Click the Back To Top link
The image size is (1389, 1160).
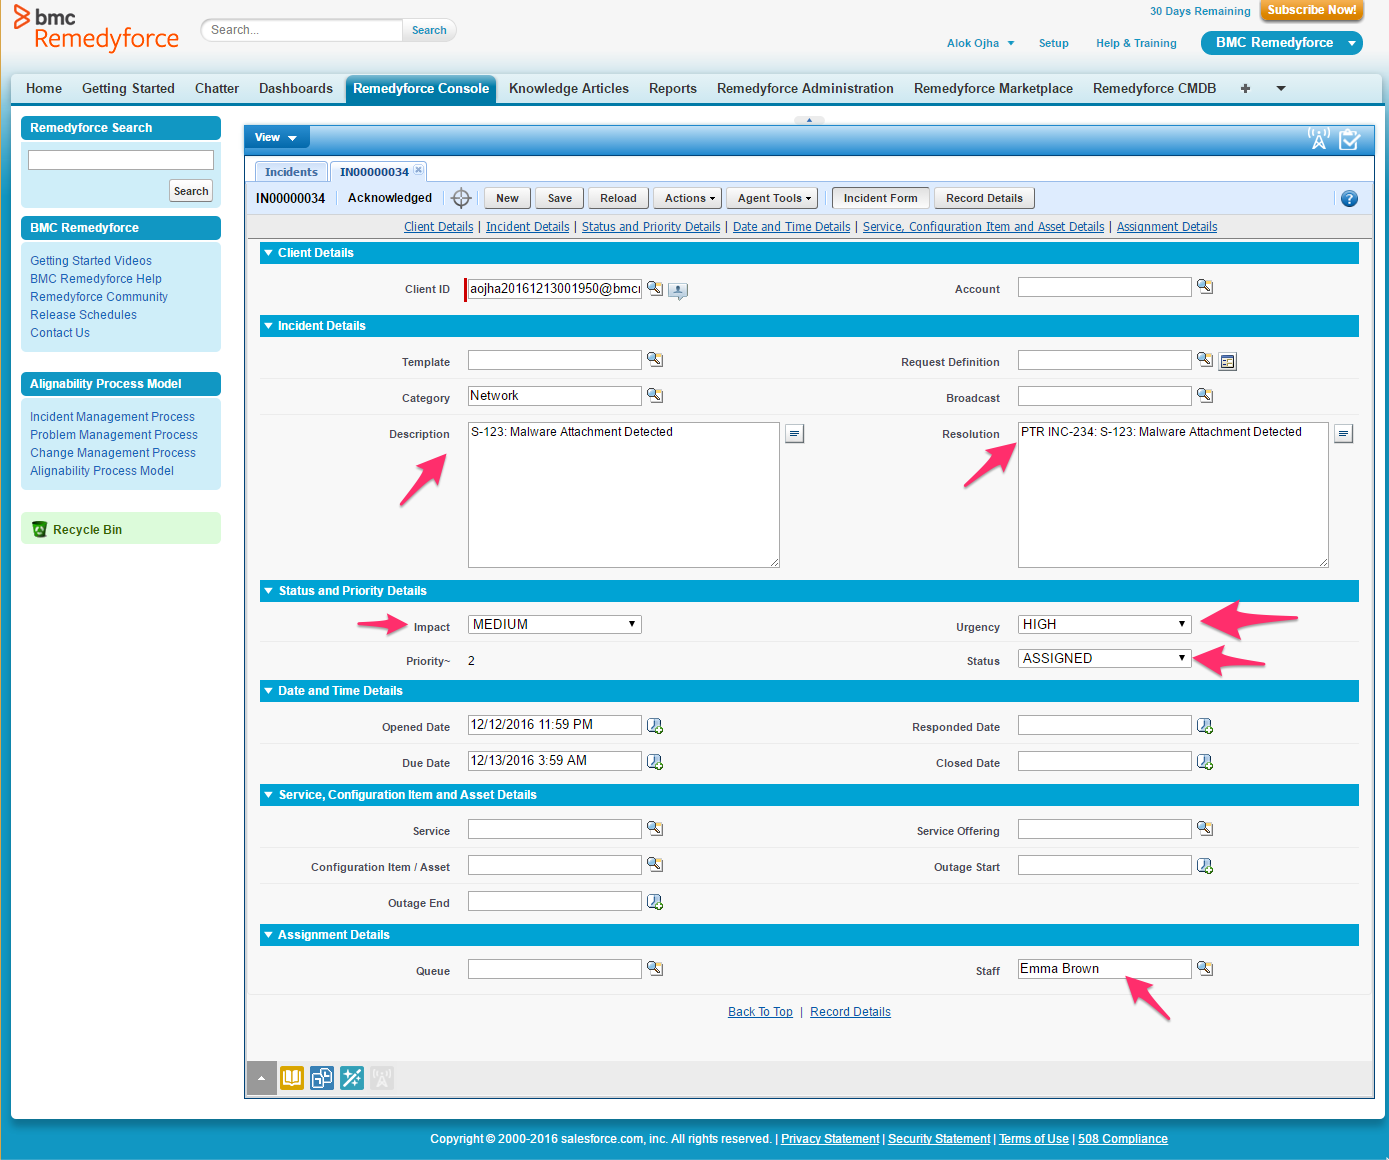(760, 1012)
